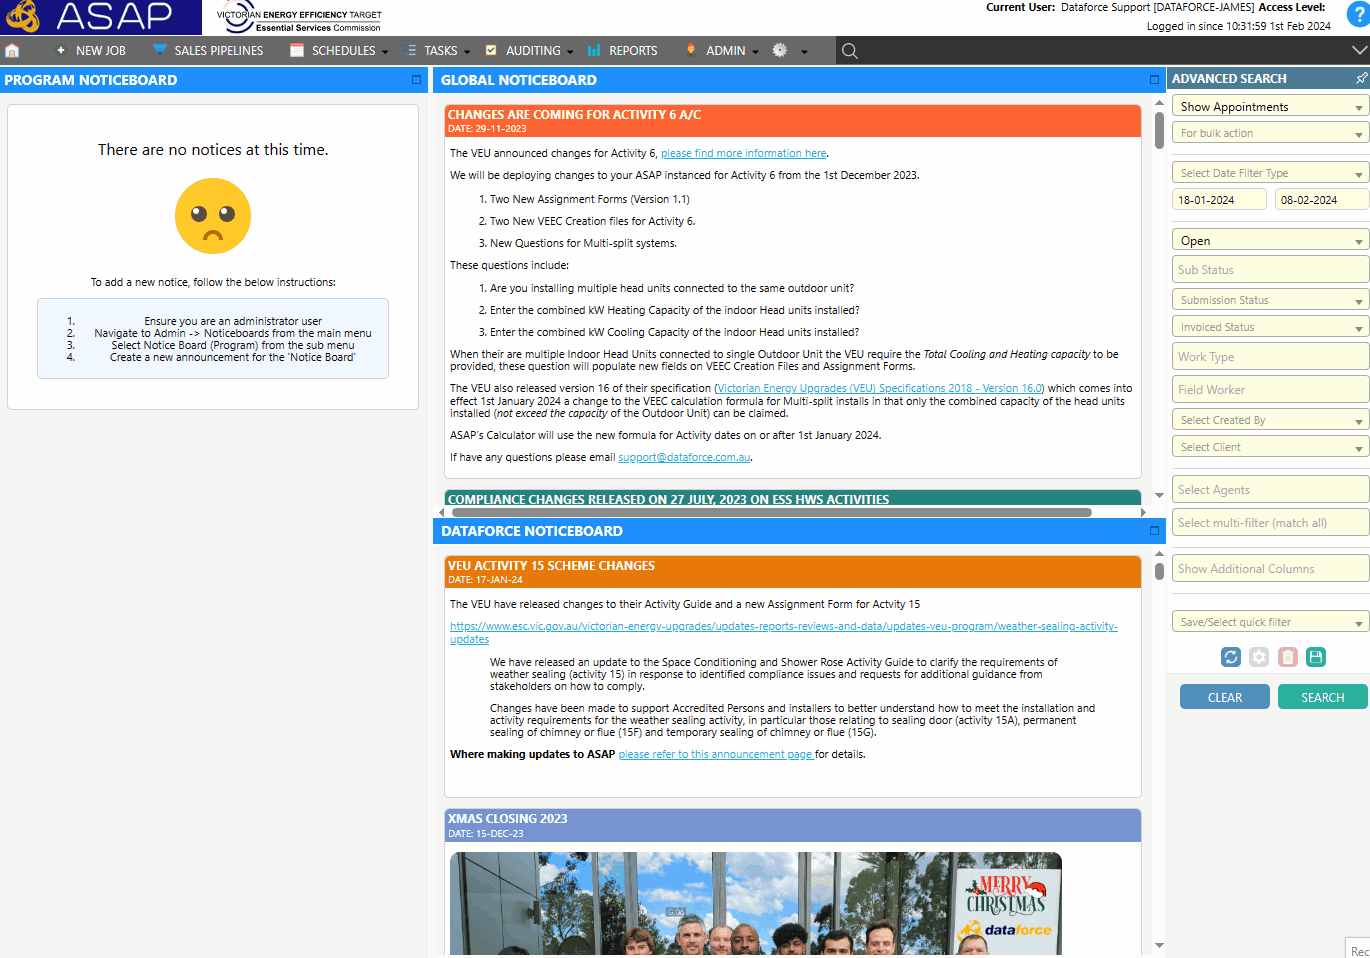
Task: Open the search magnifier in the navbar
Action: click(850, 51)
